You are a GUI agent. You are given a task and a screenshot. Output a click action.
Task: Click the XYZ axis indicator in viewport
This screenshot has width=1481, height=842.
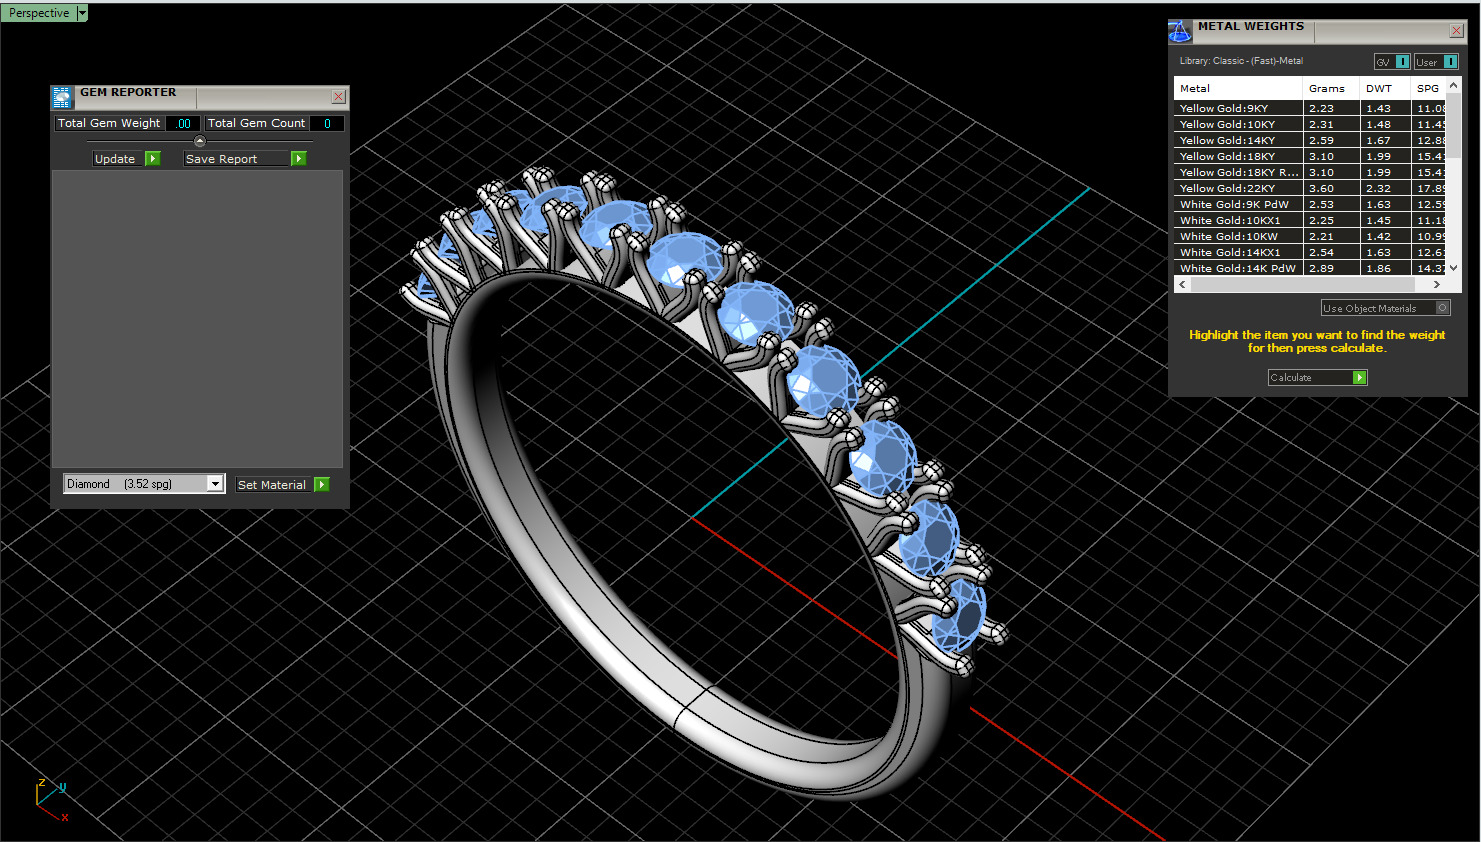tap(51, 800)
